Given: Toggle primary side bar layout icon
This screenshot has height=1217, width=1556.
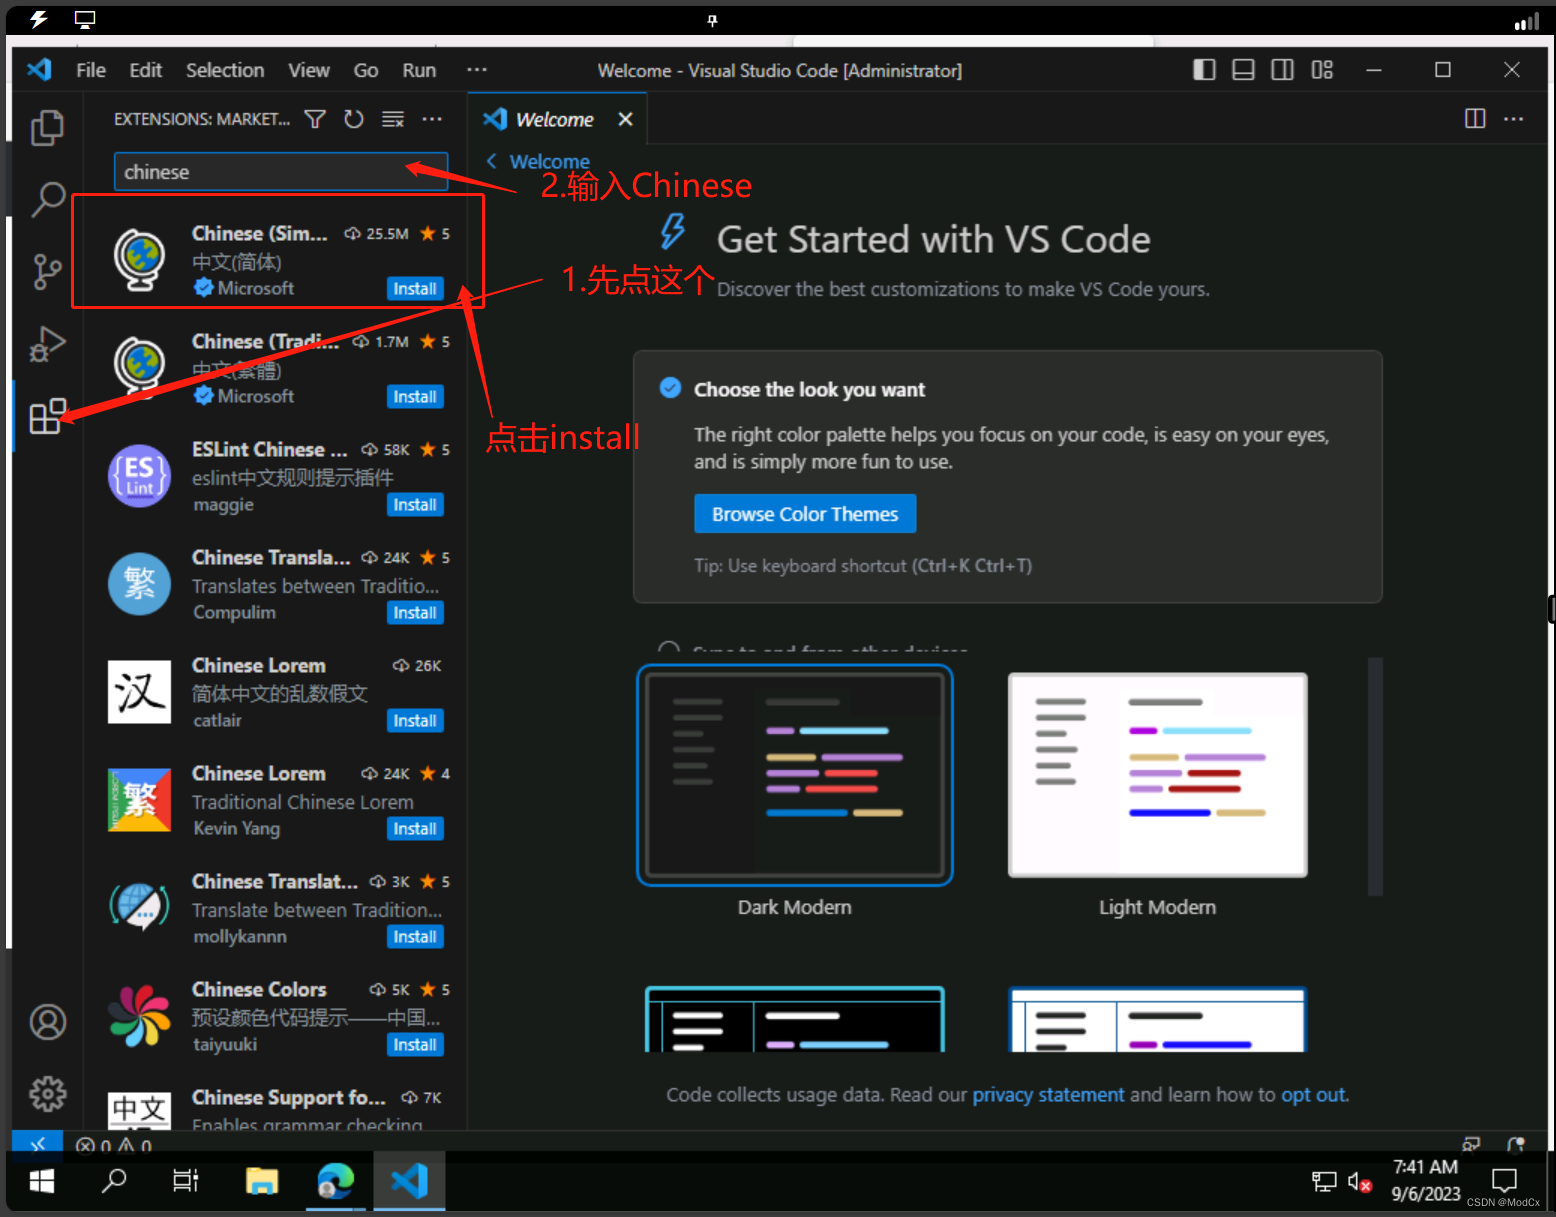Looking at the screenshot, I should [1204, 70].
